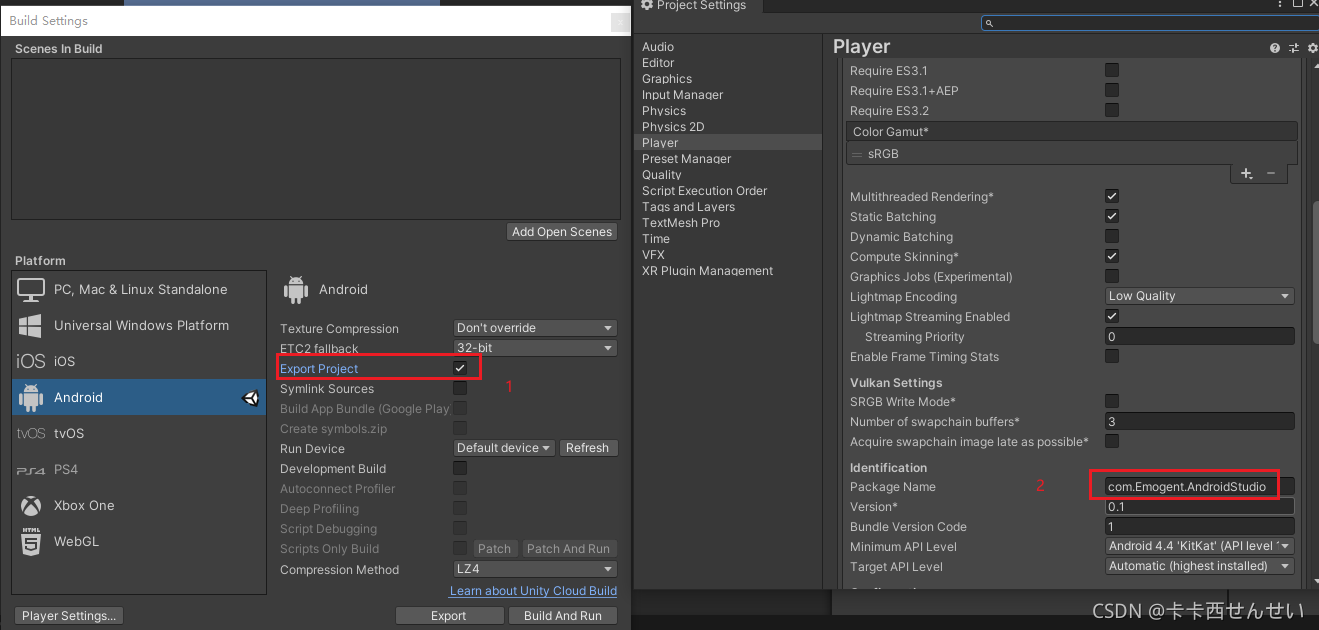Viewport: 1319px width, 630px height.
Task: Open Lightmap Encoding dropdown
Action: [x=1200, y=296]
